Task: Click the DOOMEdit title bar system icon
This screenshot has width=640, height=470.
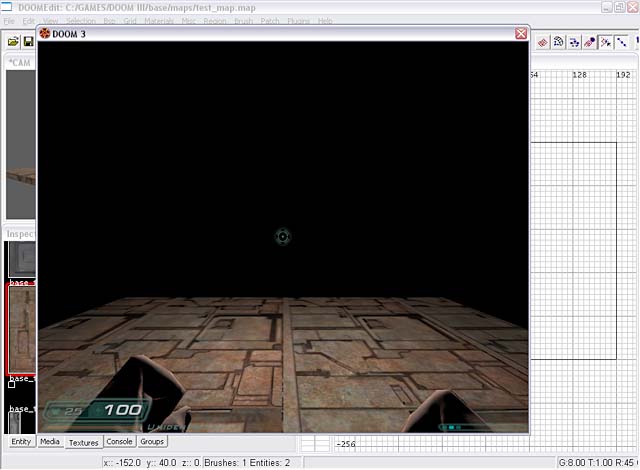Action: (7, 7)
